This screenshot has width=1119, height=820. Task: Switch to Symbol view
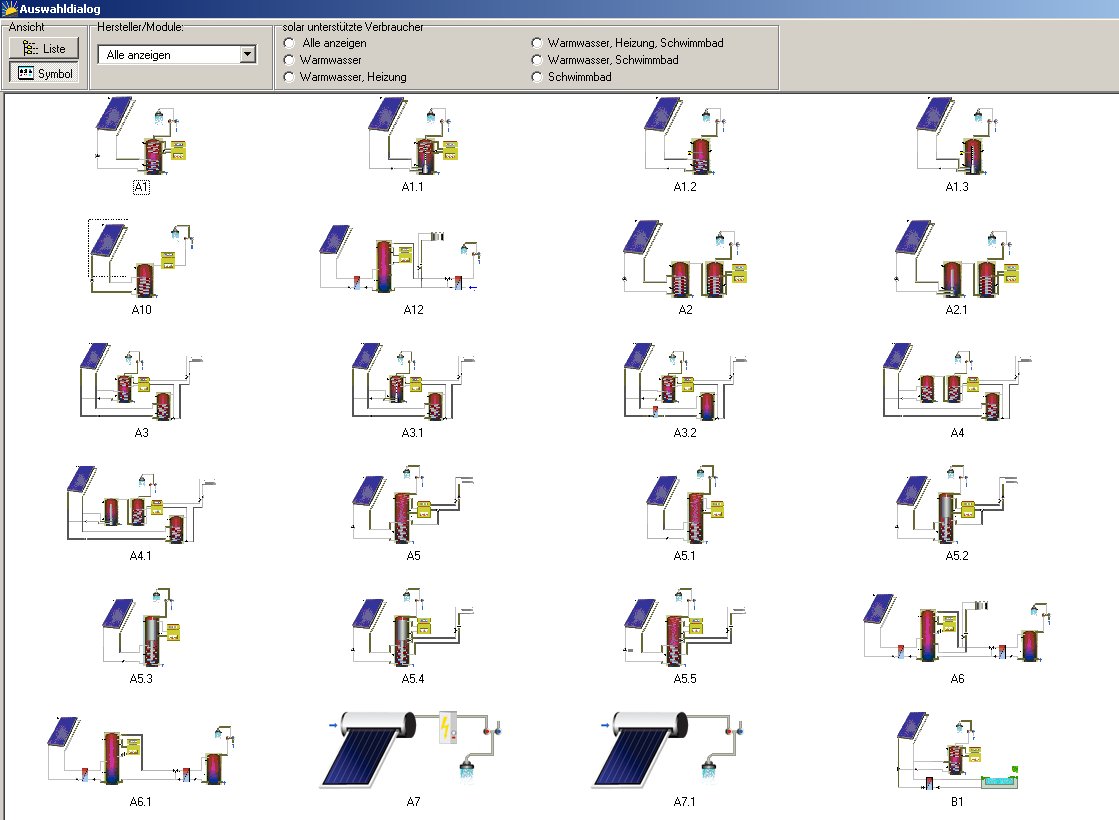(45, 73)
